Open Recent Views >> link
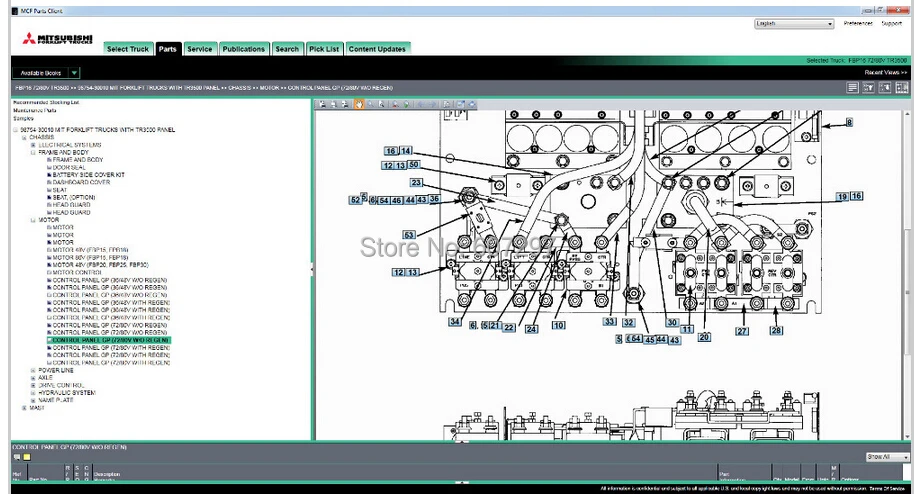The image size is (914, 494). coord(885,73)
